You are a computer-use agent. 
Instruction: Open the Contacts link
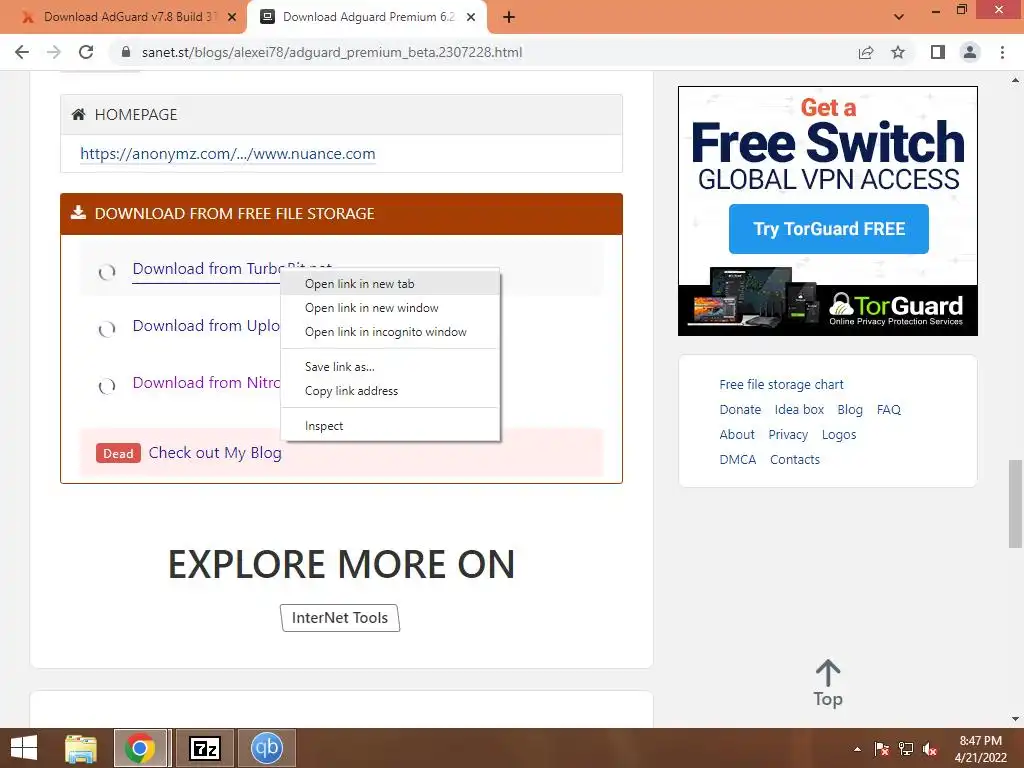(x=794, y=459)
